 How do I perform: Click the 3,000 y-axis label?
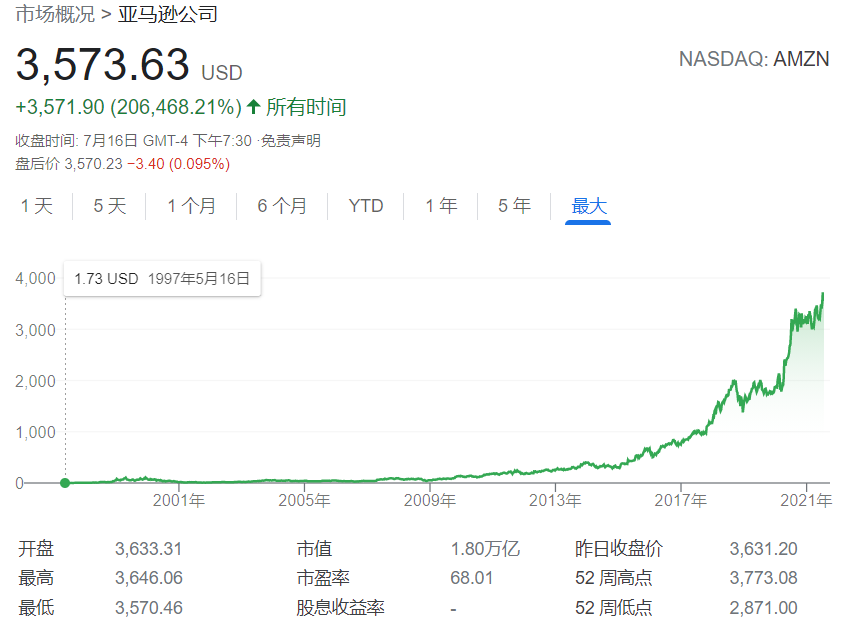click(35, 330)
